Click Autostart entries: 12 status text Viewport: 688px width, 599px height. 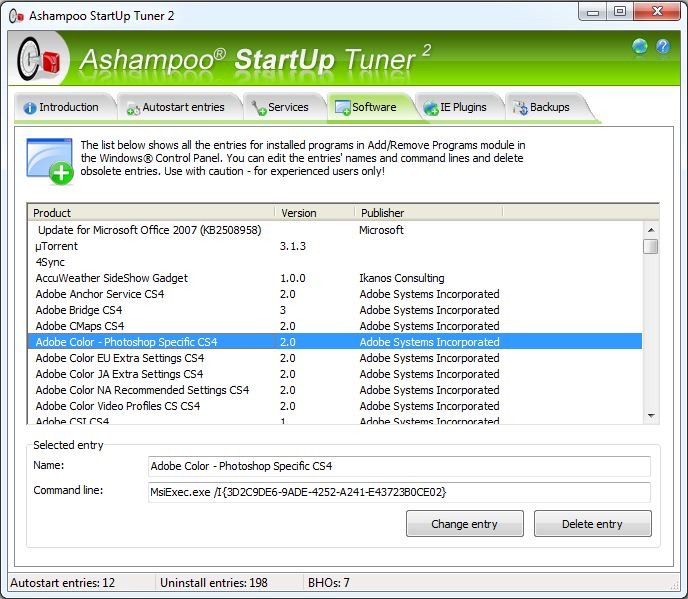(x=63, y=583)
